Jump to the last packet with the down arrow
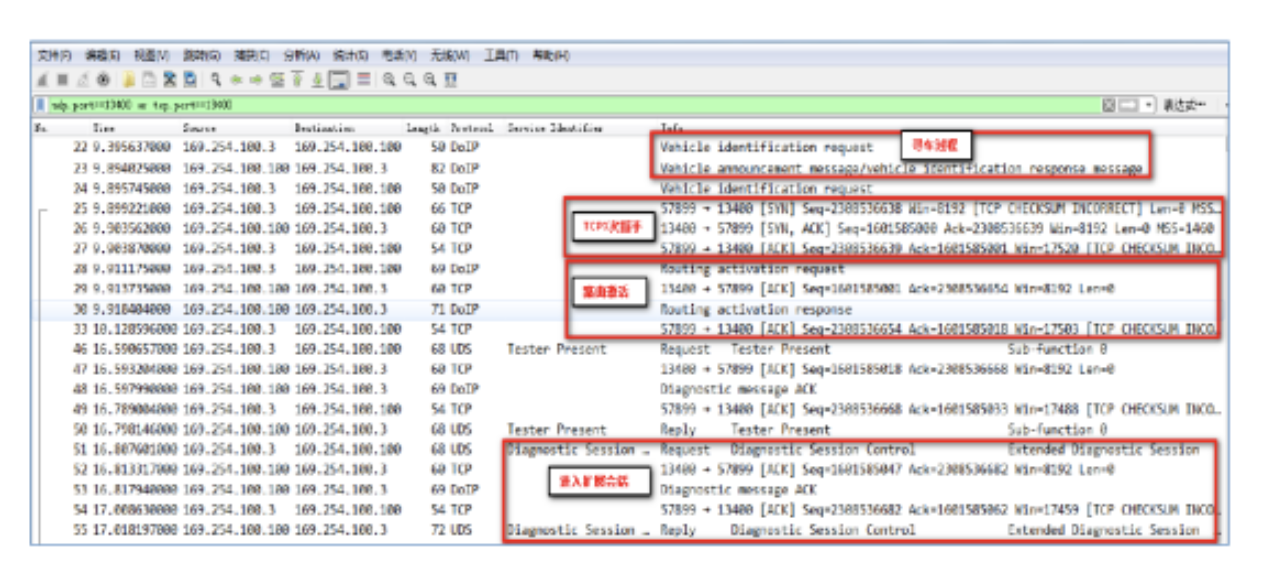Image resolution: width=1268 pixels, height=580 pixels. coord(318,80)
